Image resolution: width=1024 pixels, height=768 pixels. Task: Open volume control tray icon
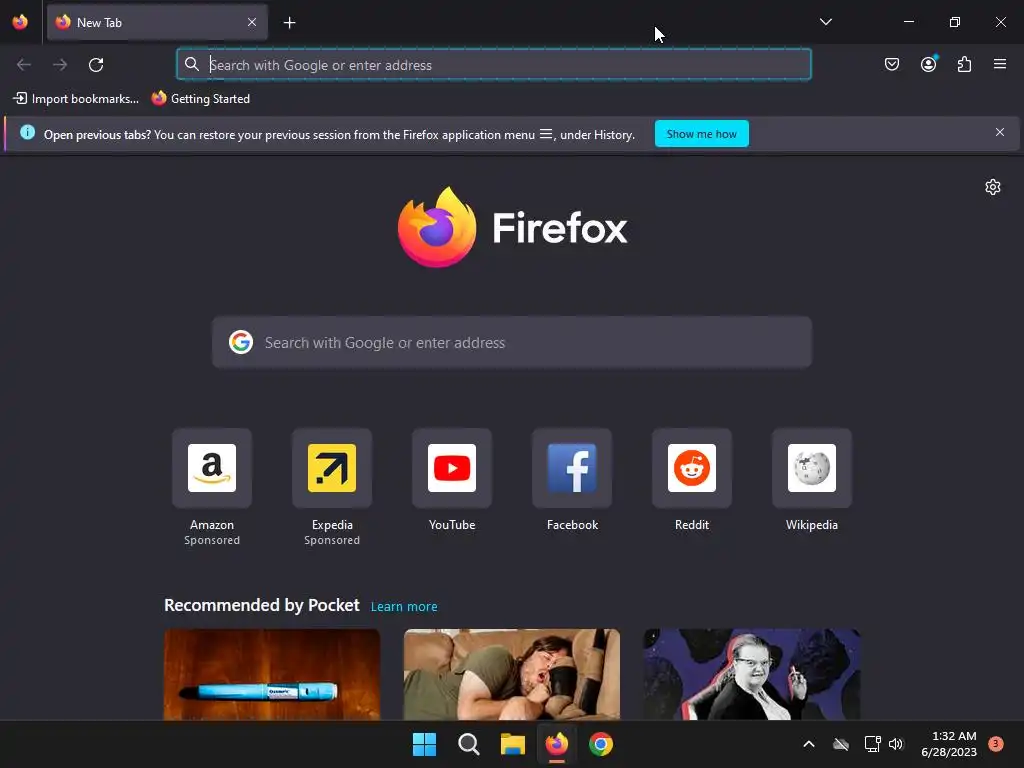(x=896, y=744)
